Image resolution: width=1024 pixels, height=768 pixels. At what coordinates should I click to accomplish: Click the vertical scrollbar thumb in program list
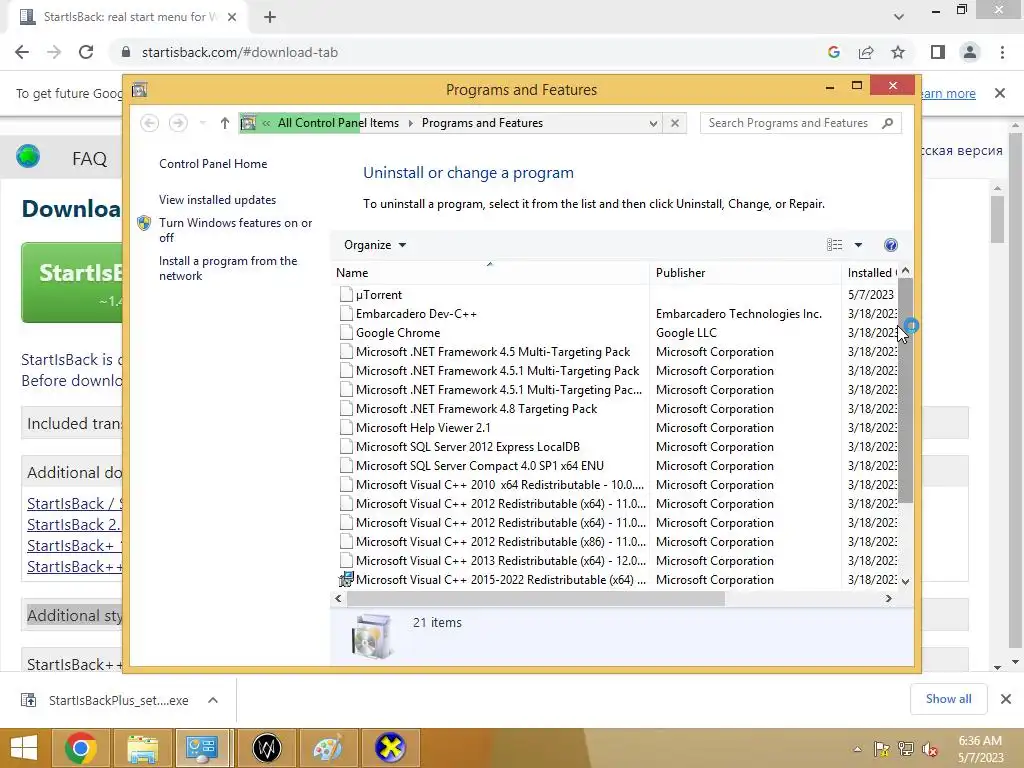tap(905, 391)
